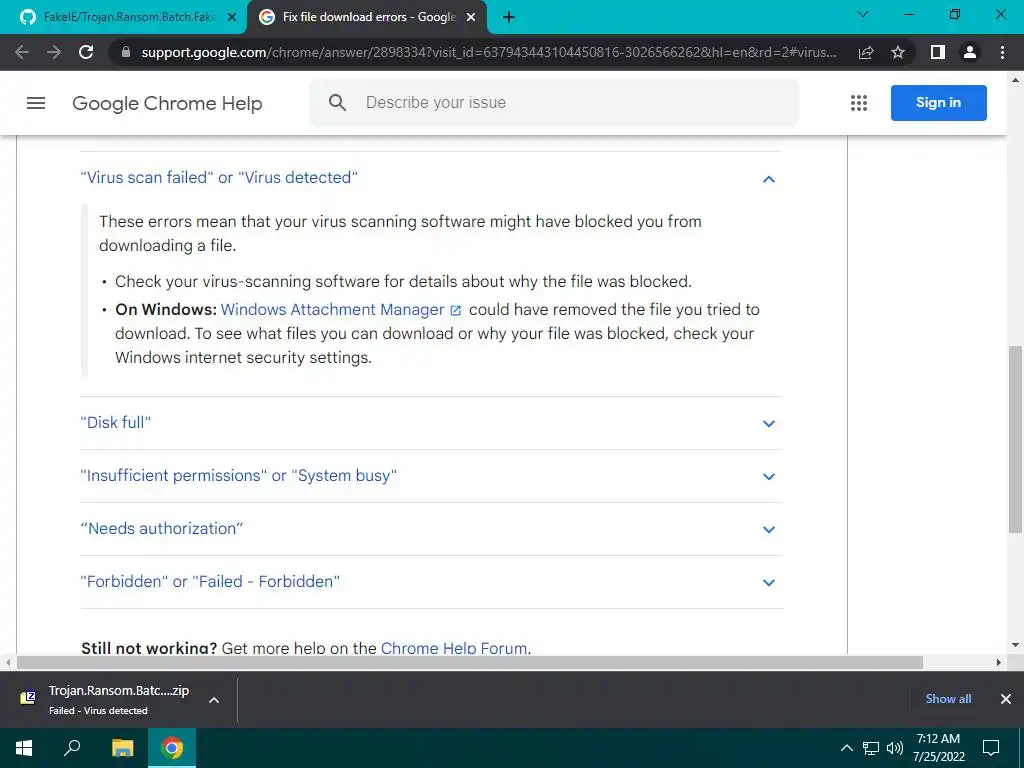
Task: Open the download item options chevron
Action: click(x=214, y=699)
